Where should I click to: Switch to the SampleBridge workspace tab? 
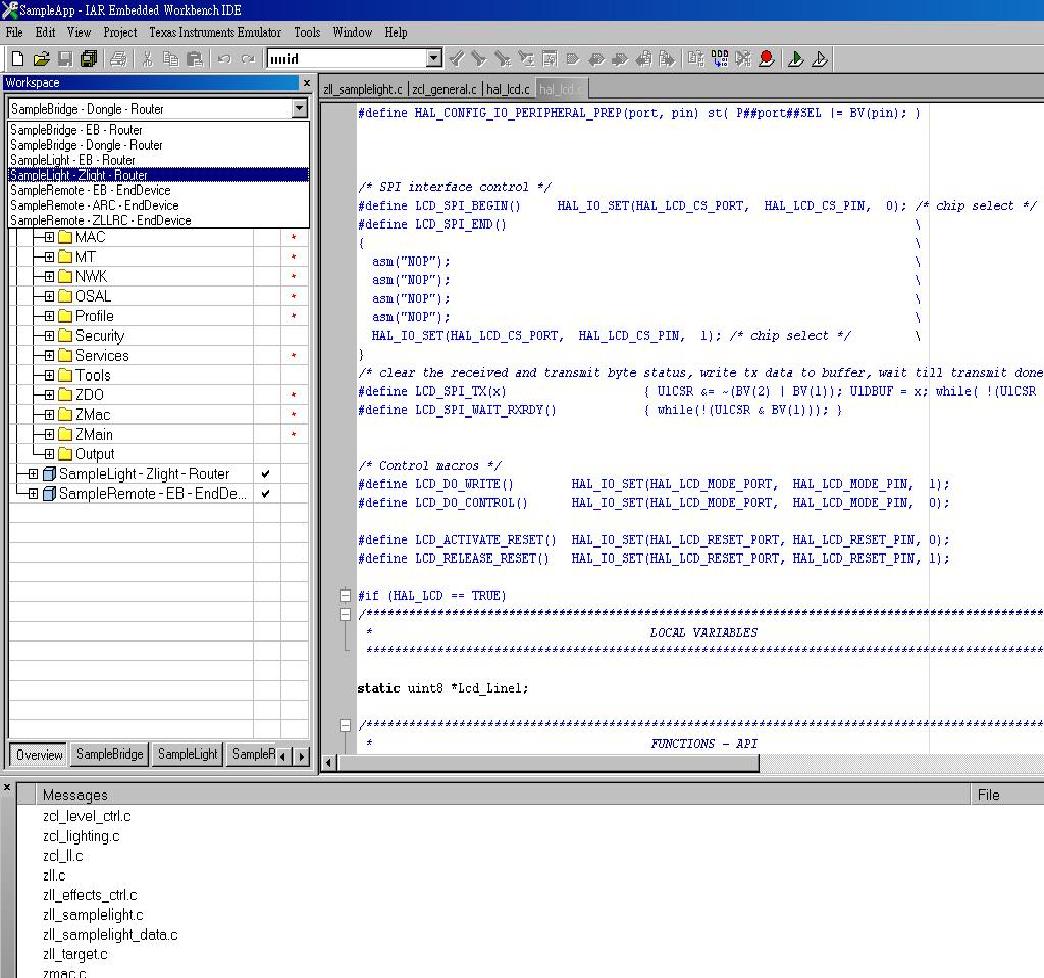[109, 754]
